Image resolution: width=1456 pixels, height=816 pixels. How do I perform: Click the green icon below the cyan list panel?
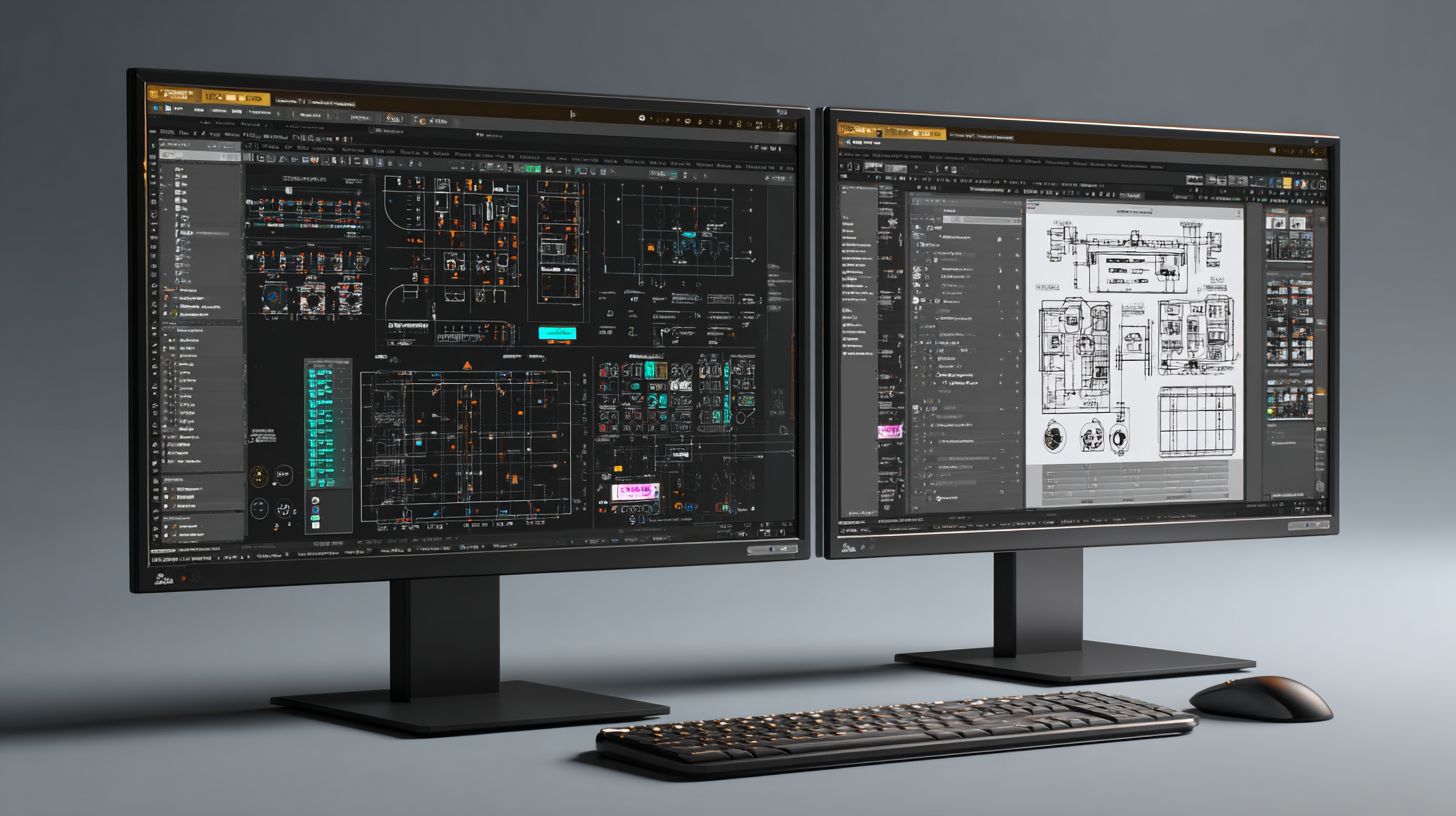coord(315,501)
